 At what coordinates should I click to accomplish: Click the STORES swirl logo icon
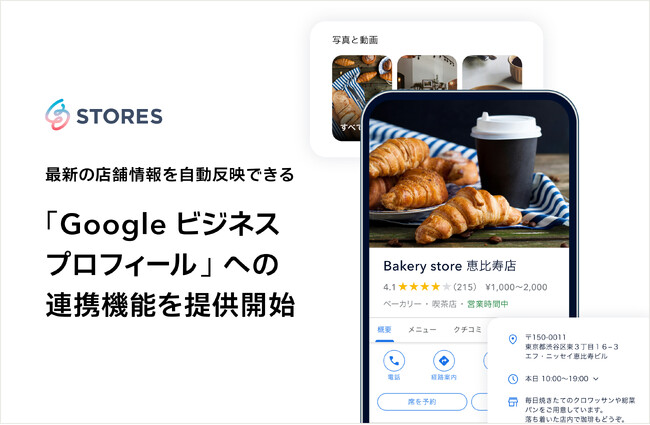pyautogui.click(x=58, y=115)
